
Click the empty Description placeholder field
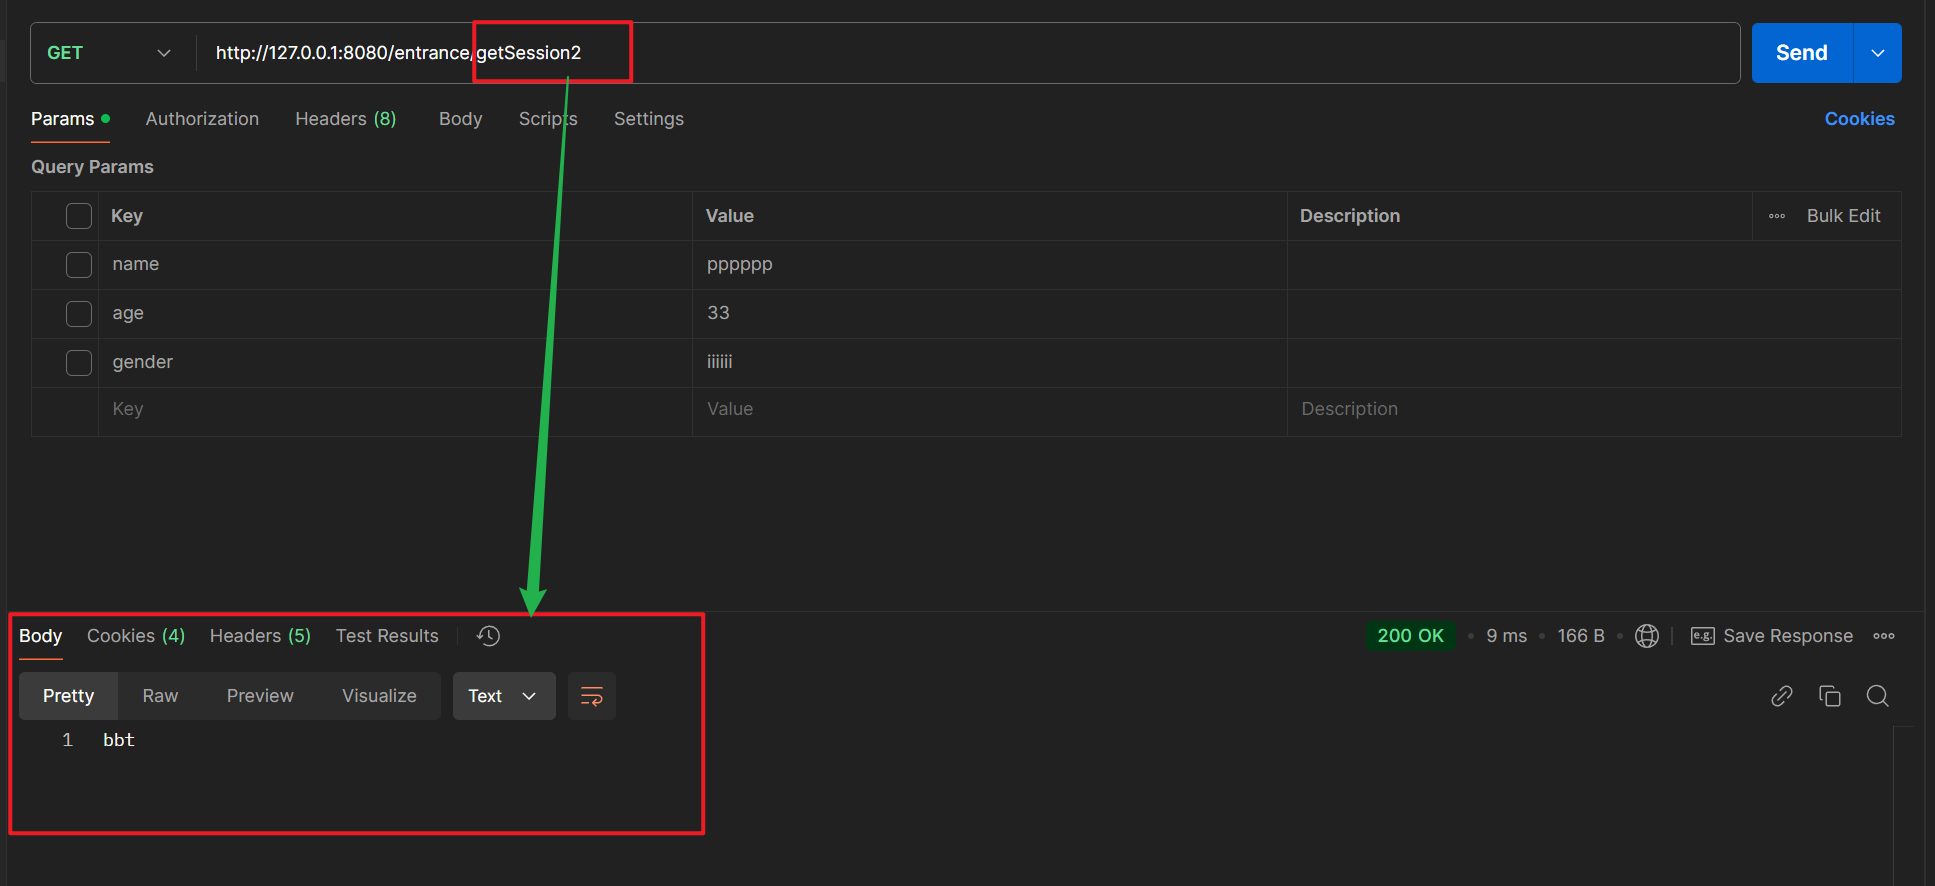click(x=1594, y=410)
